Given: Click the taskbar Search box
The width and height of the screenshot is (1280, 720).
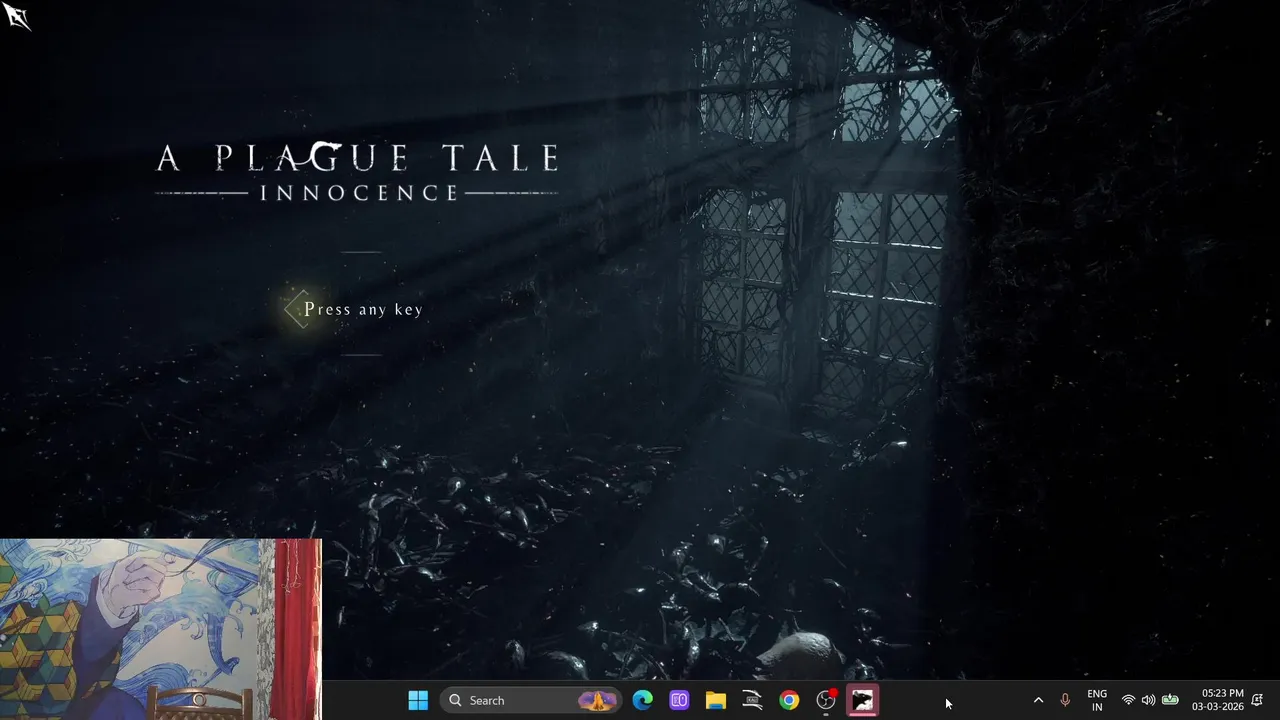Looking at the screenshot, I should tap(530, 700).
